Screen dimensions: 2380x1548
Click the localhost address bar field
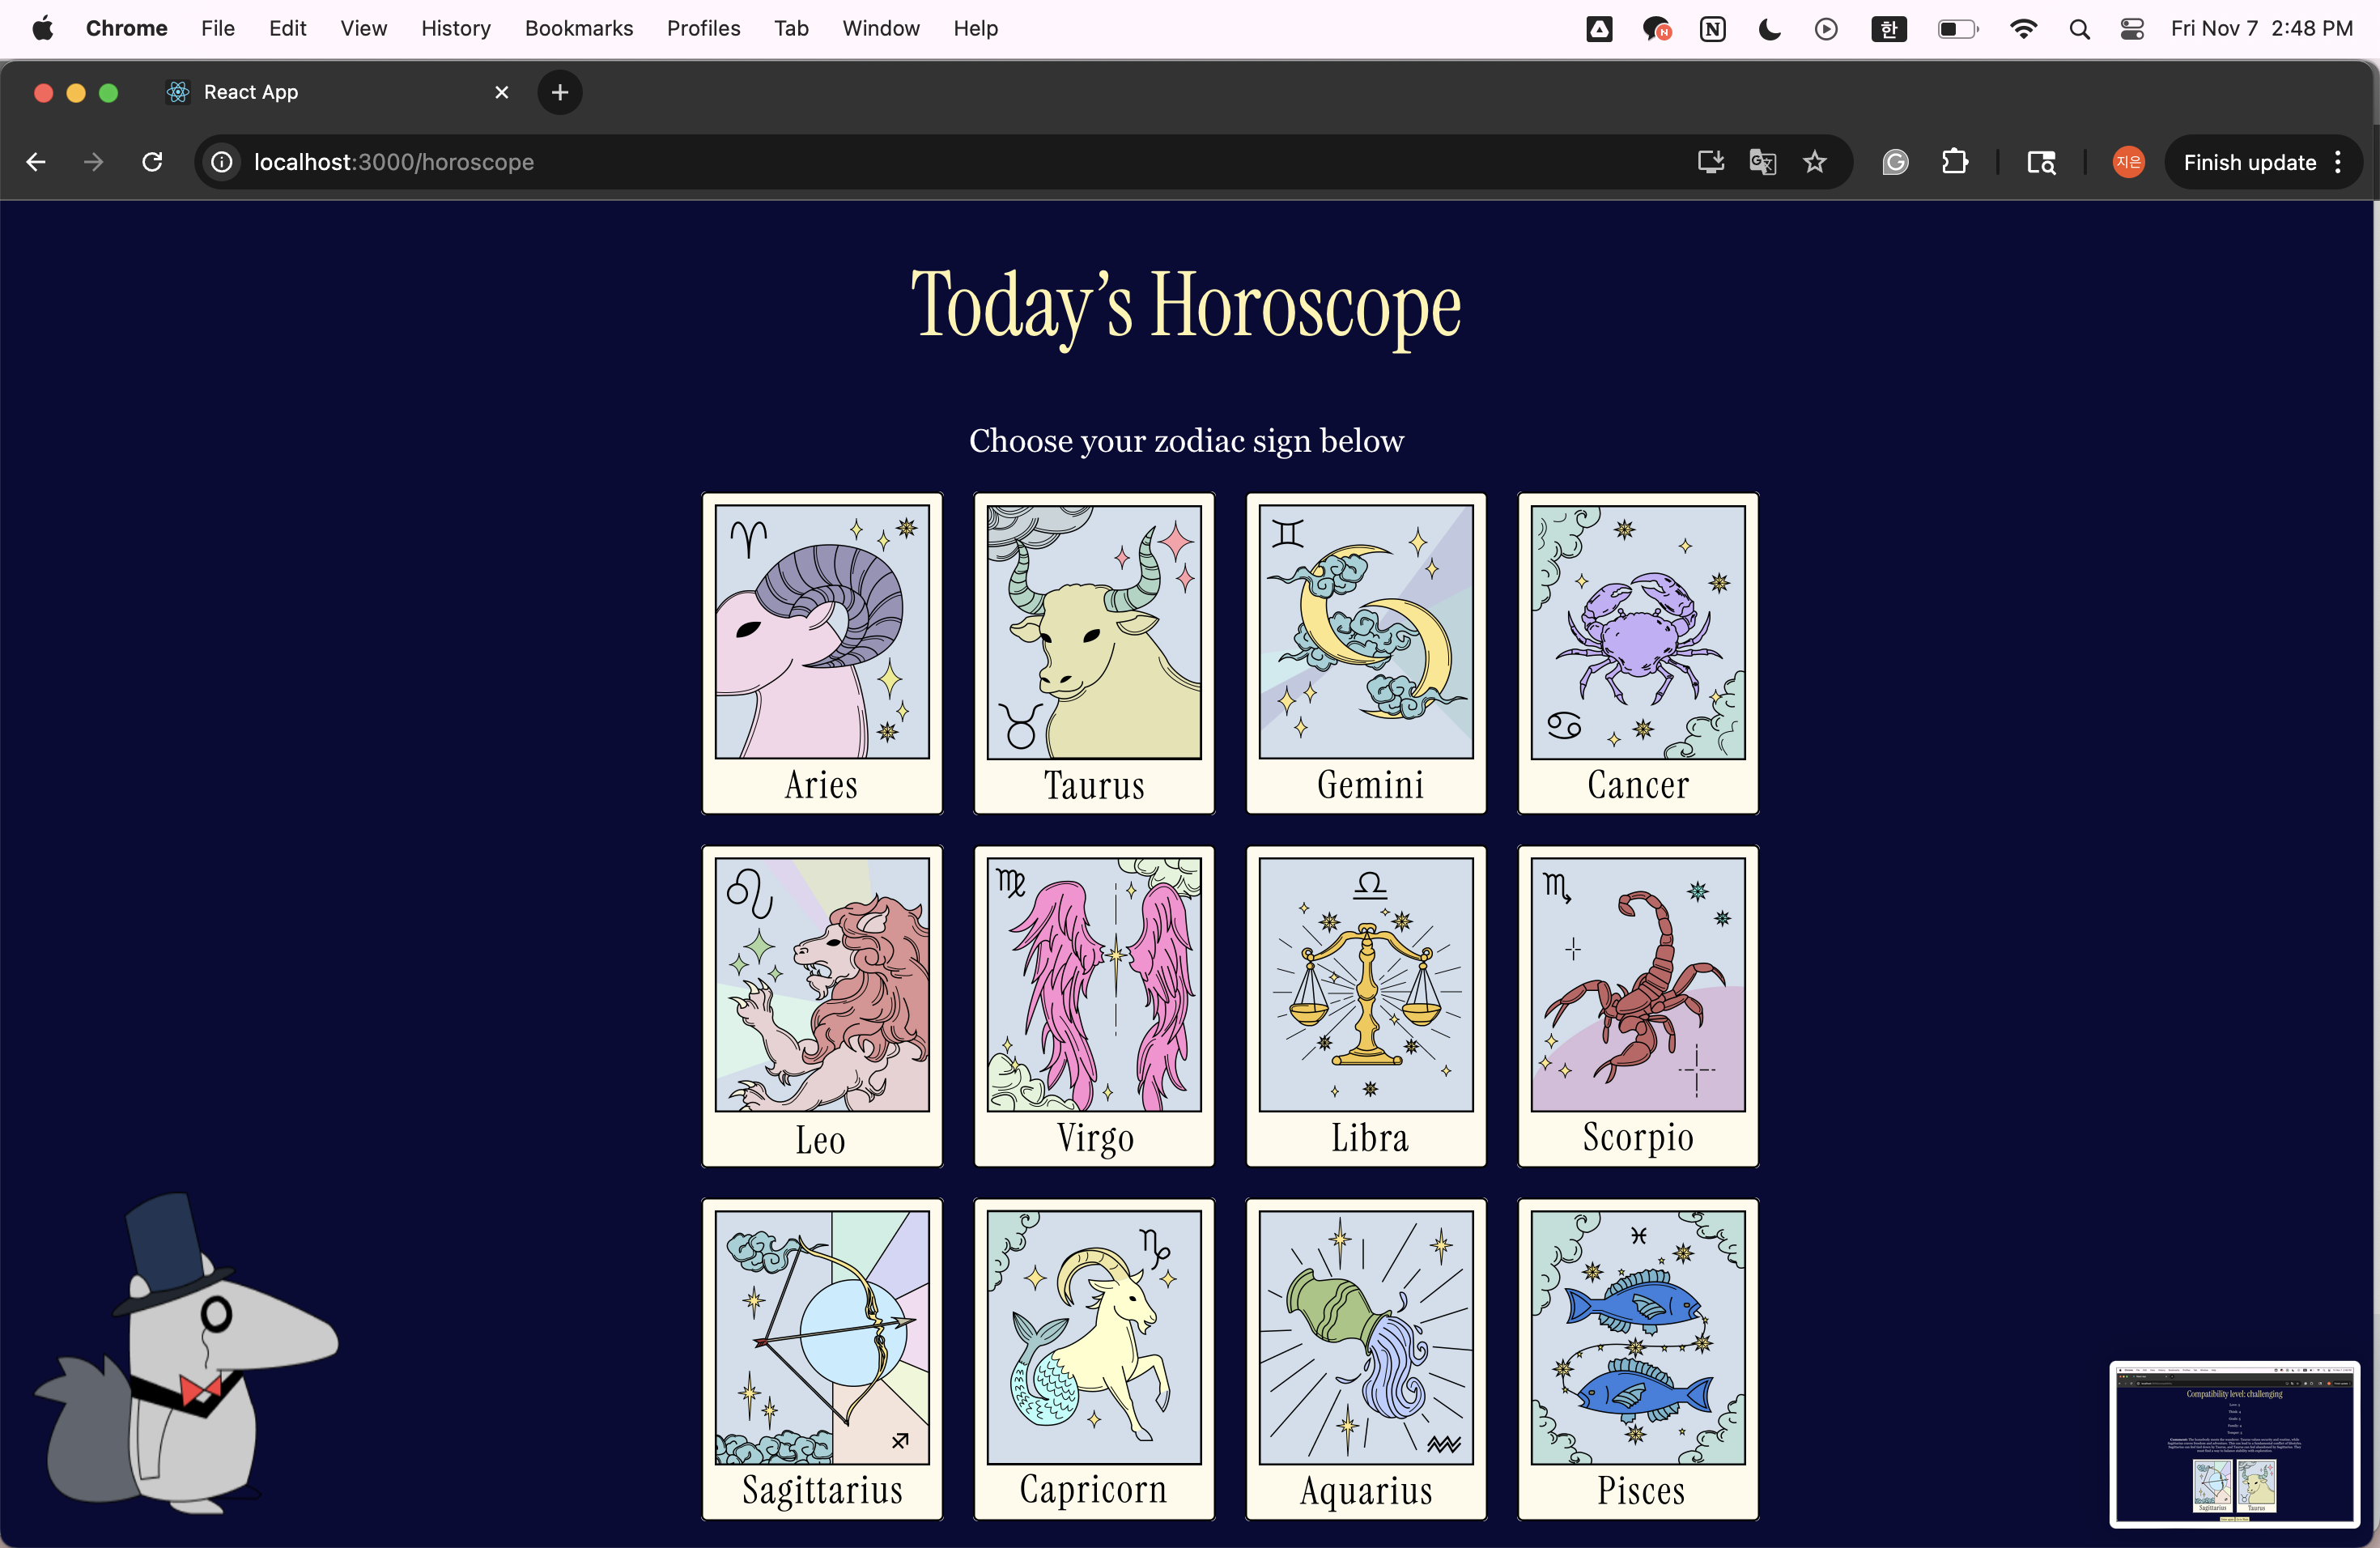tap(900, 162)
